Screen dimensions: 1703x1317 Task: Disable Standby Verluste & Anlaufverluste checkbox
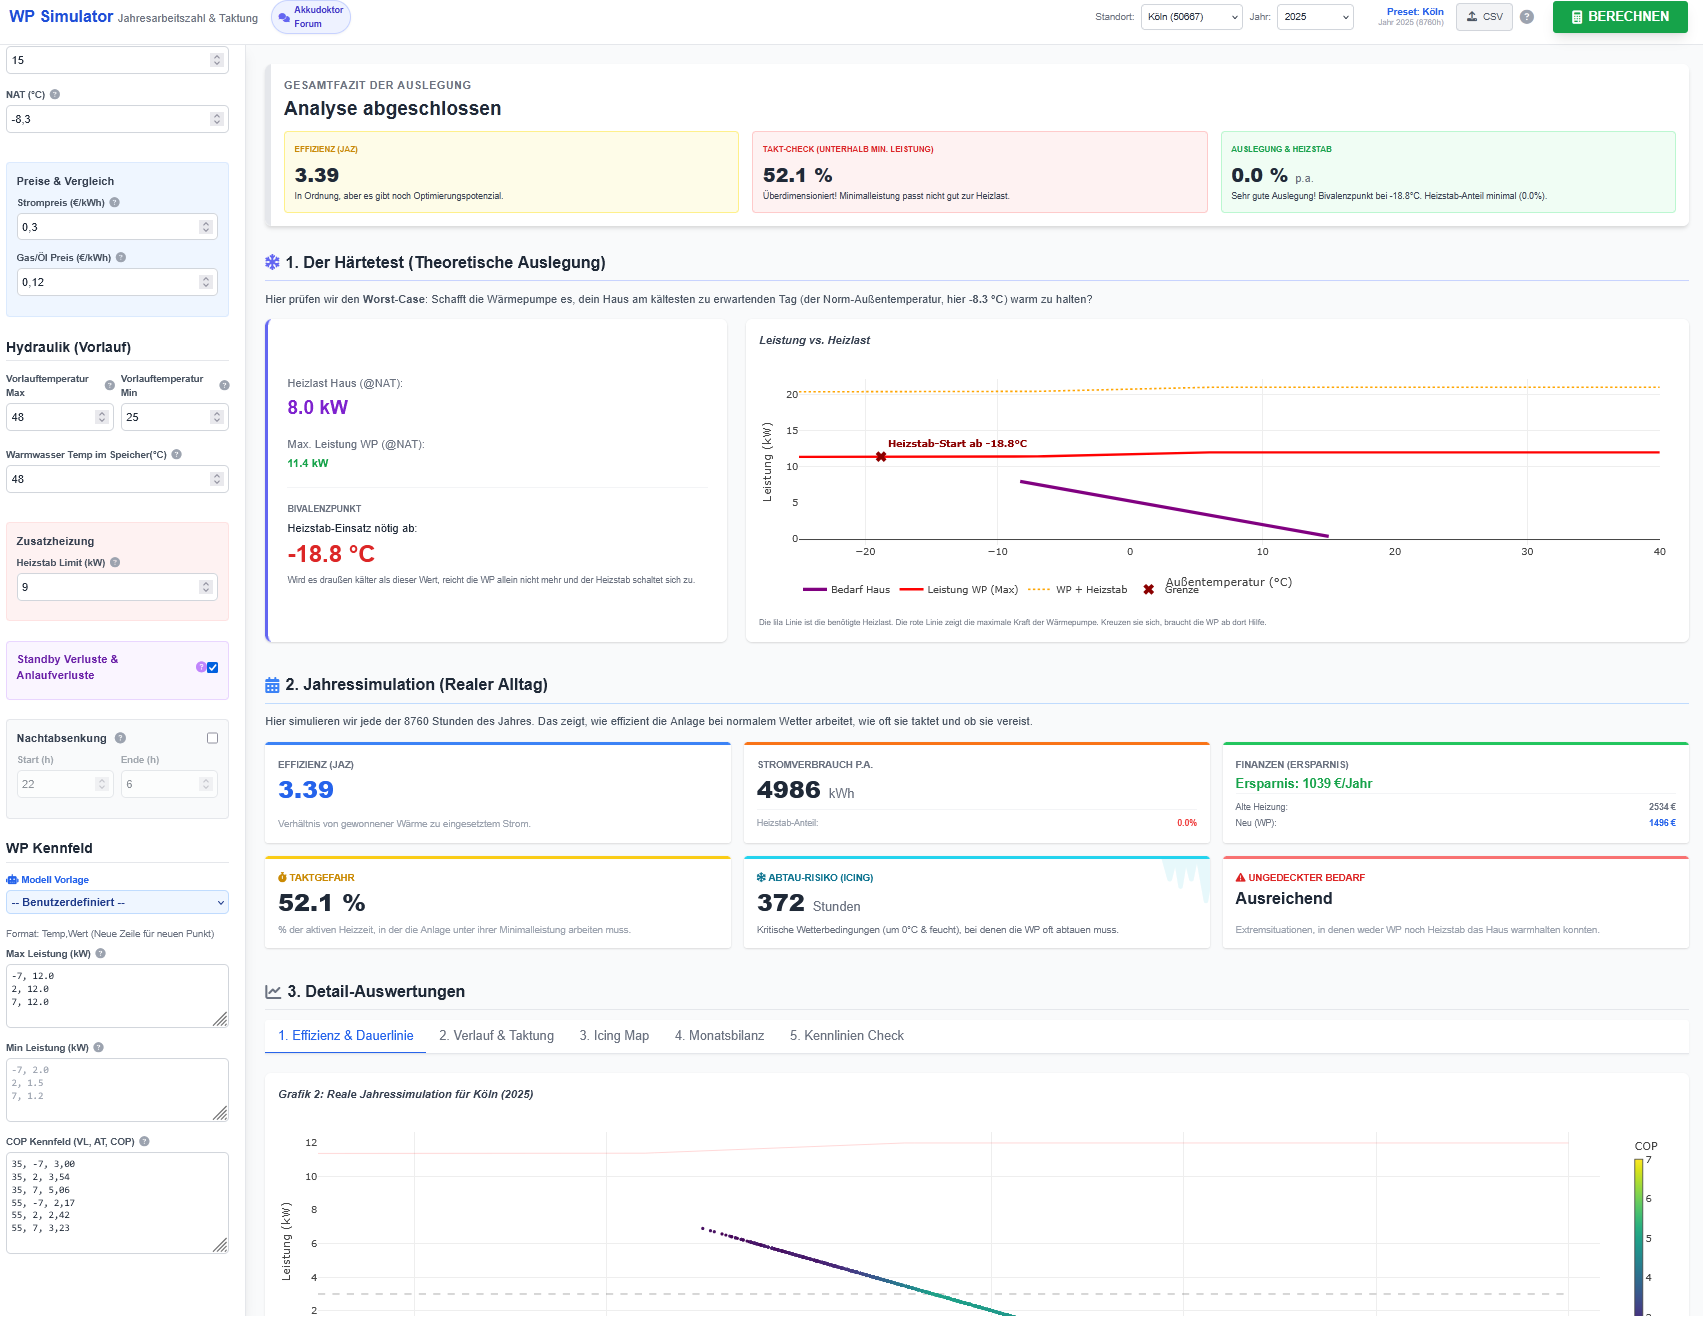click(x=212, y=667)
